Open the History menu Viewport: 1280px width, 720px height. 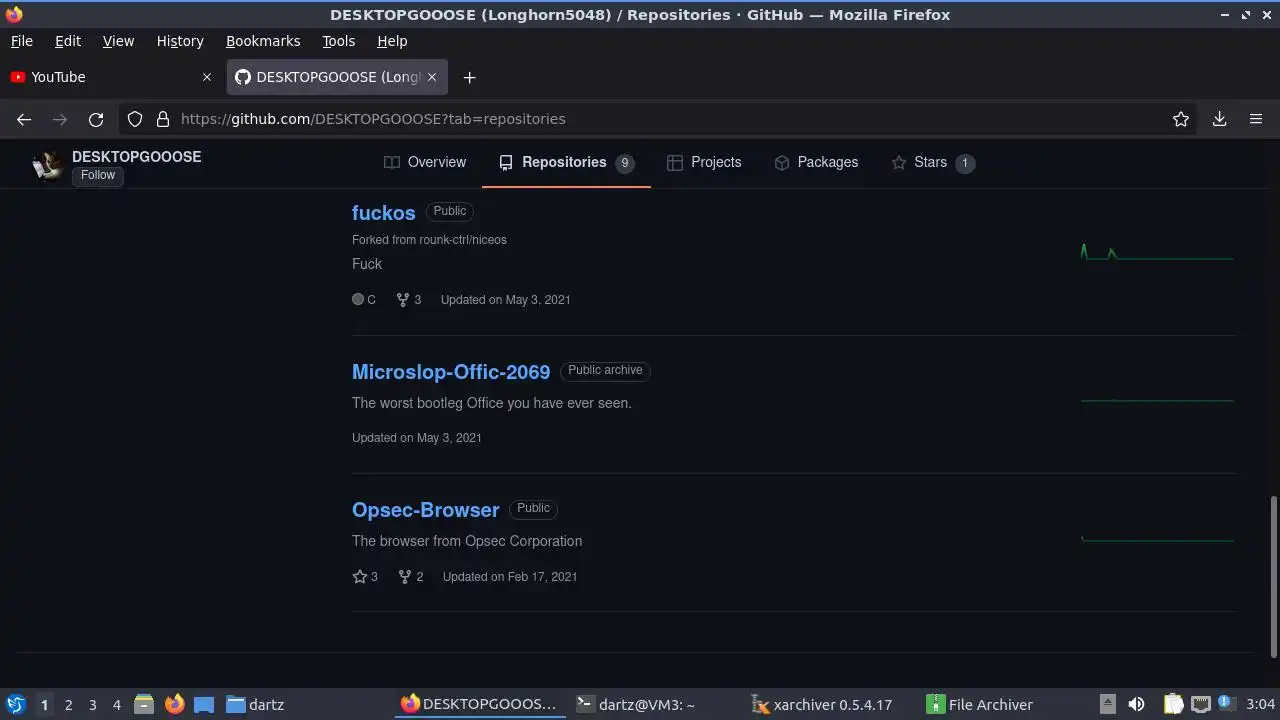(180, 41)
